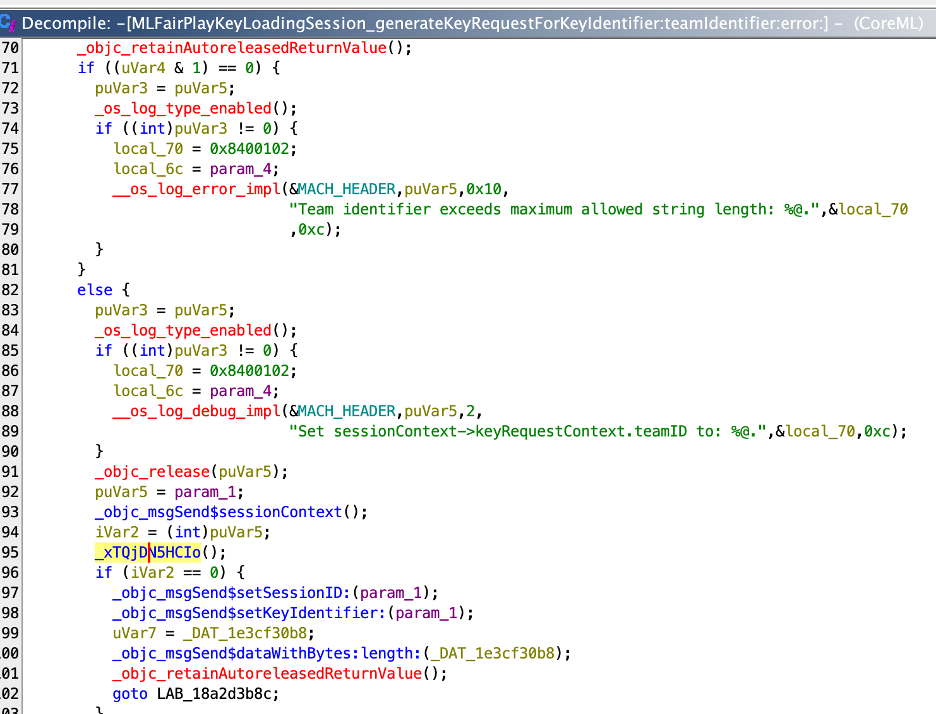Click the Decompile window icon in title bar
936x714 pixels.
click(10, 20)
